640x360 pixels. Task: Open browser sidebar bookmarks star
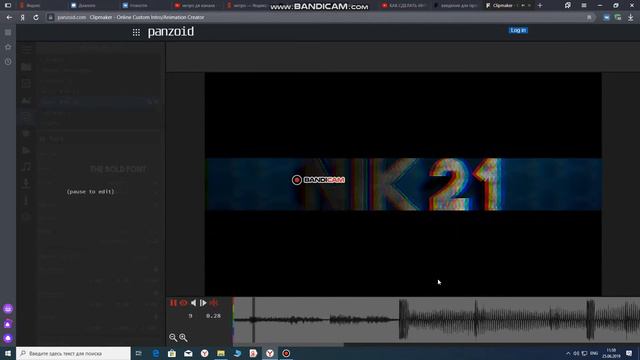click(8, 47)
